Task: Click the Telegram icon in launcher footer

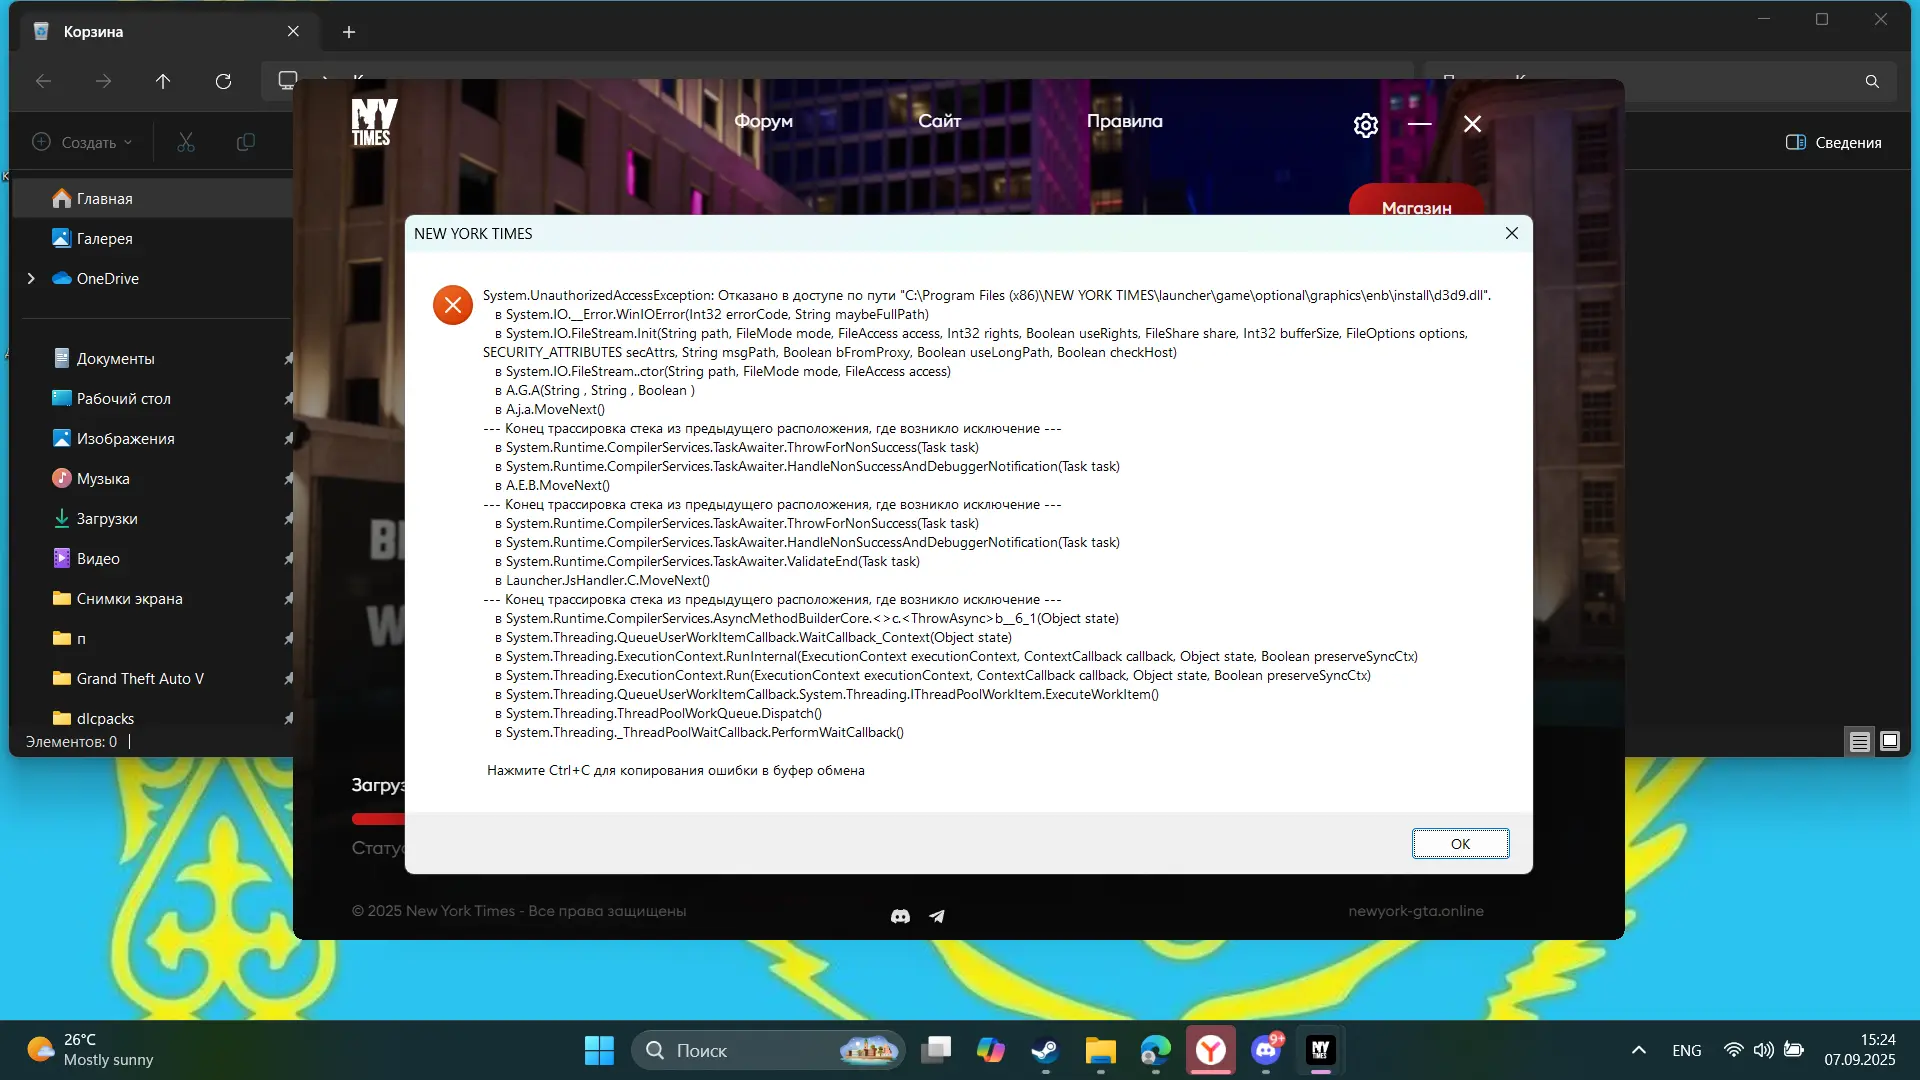Action: pyautogui.click(x=937, y=916)
